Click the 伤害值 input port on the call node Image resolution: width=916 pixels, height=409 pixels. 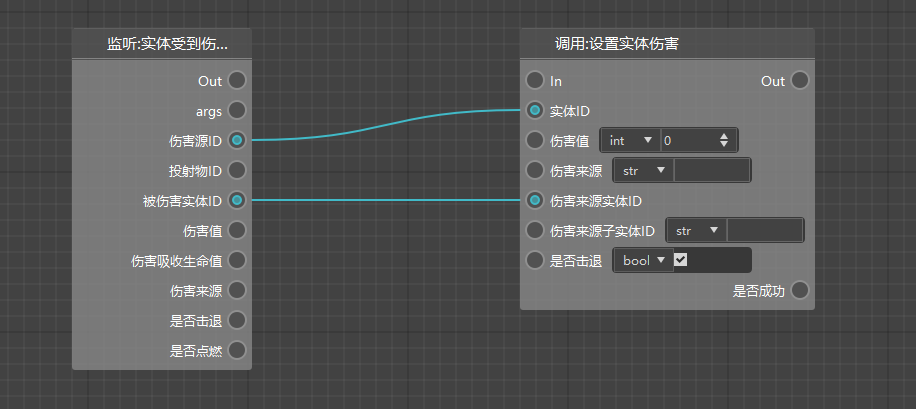535,140
